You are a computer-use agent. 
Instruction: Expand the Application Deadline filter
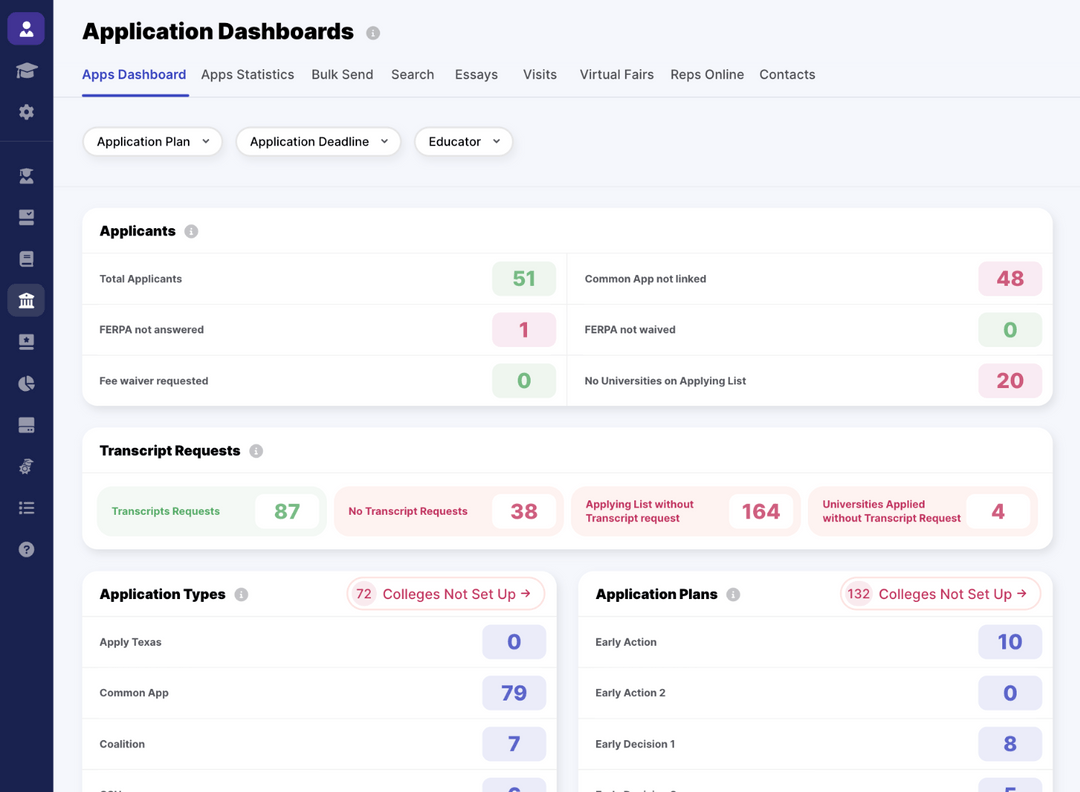(317, 141)
